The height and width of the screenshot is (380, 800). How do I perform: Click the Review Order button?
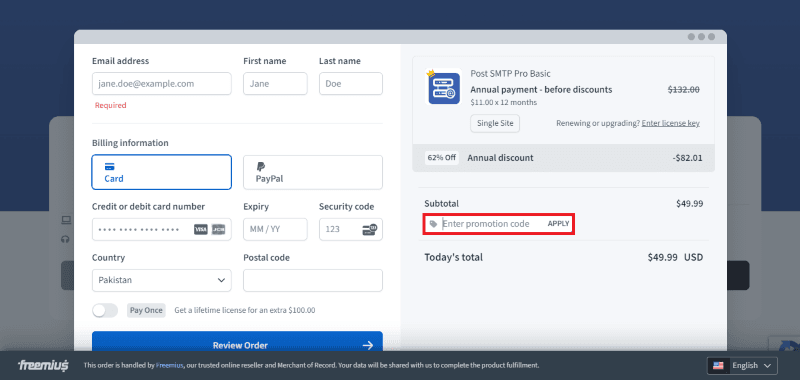tap(237, 341)
